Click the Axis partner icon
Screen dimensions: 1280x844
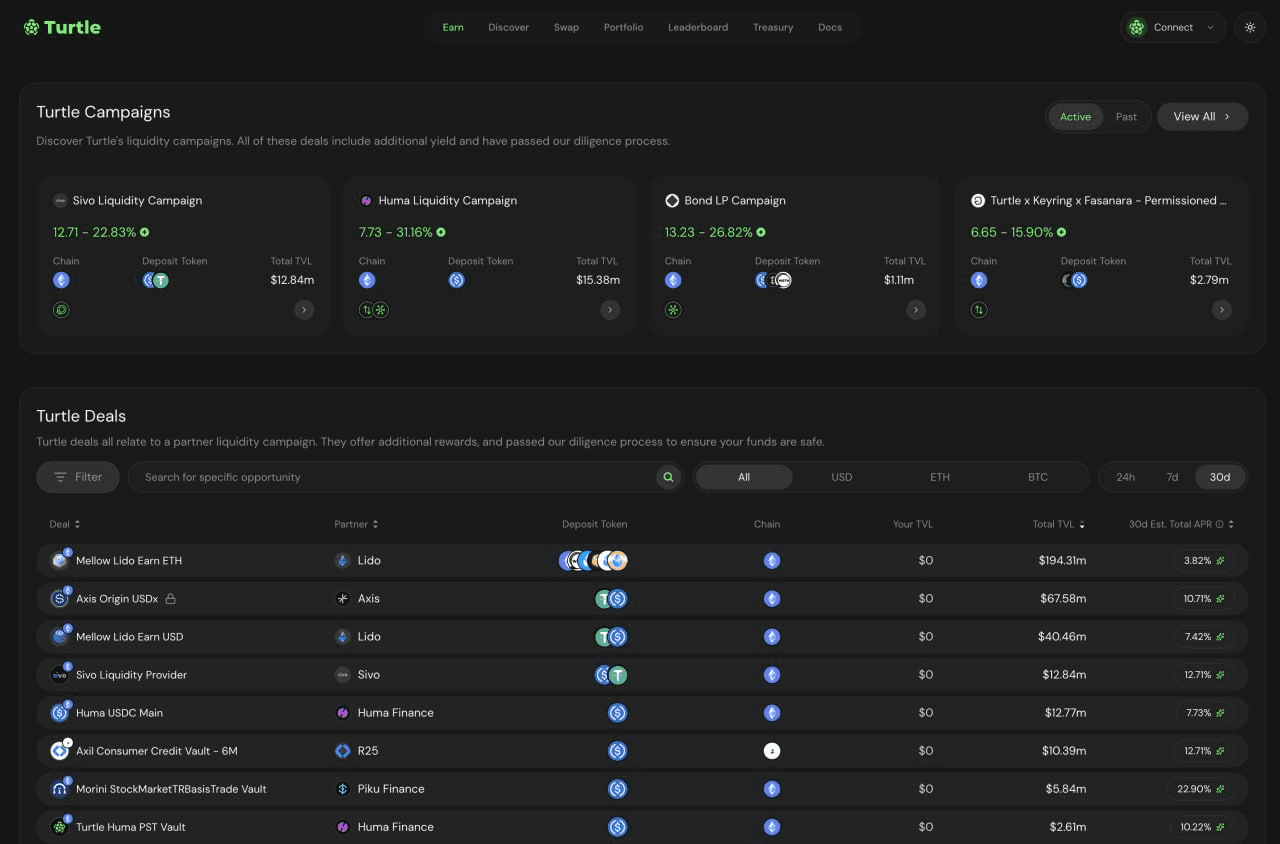(343, 599)
